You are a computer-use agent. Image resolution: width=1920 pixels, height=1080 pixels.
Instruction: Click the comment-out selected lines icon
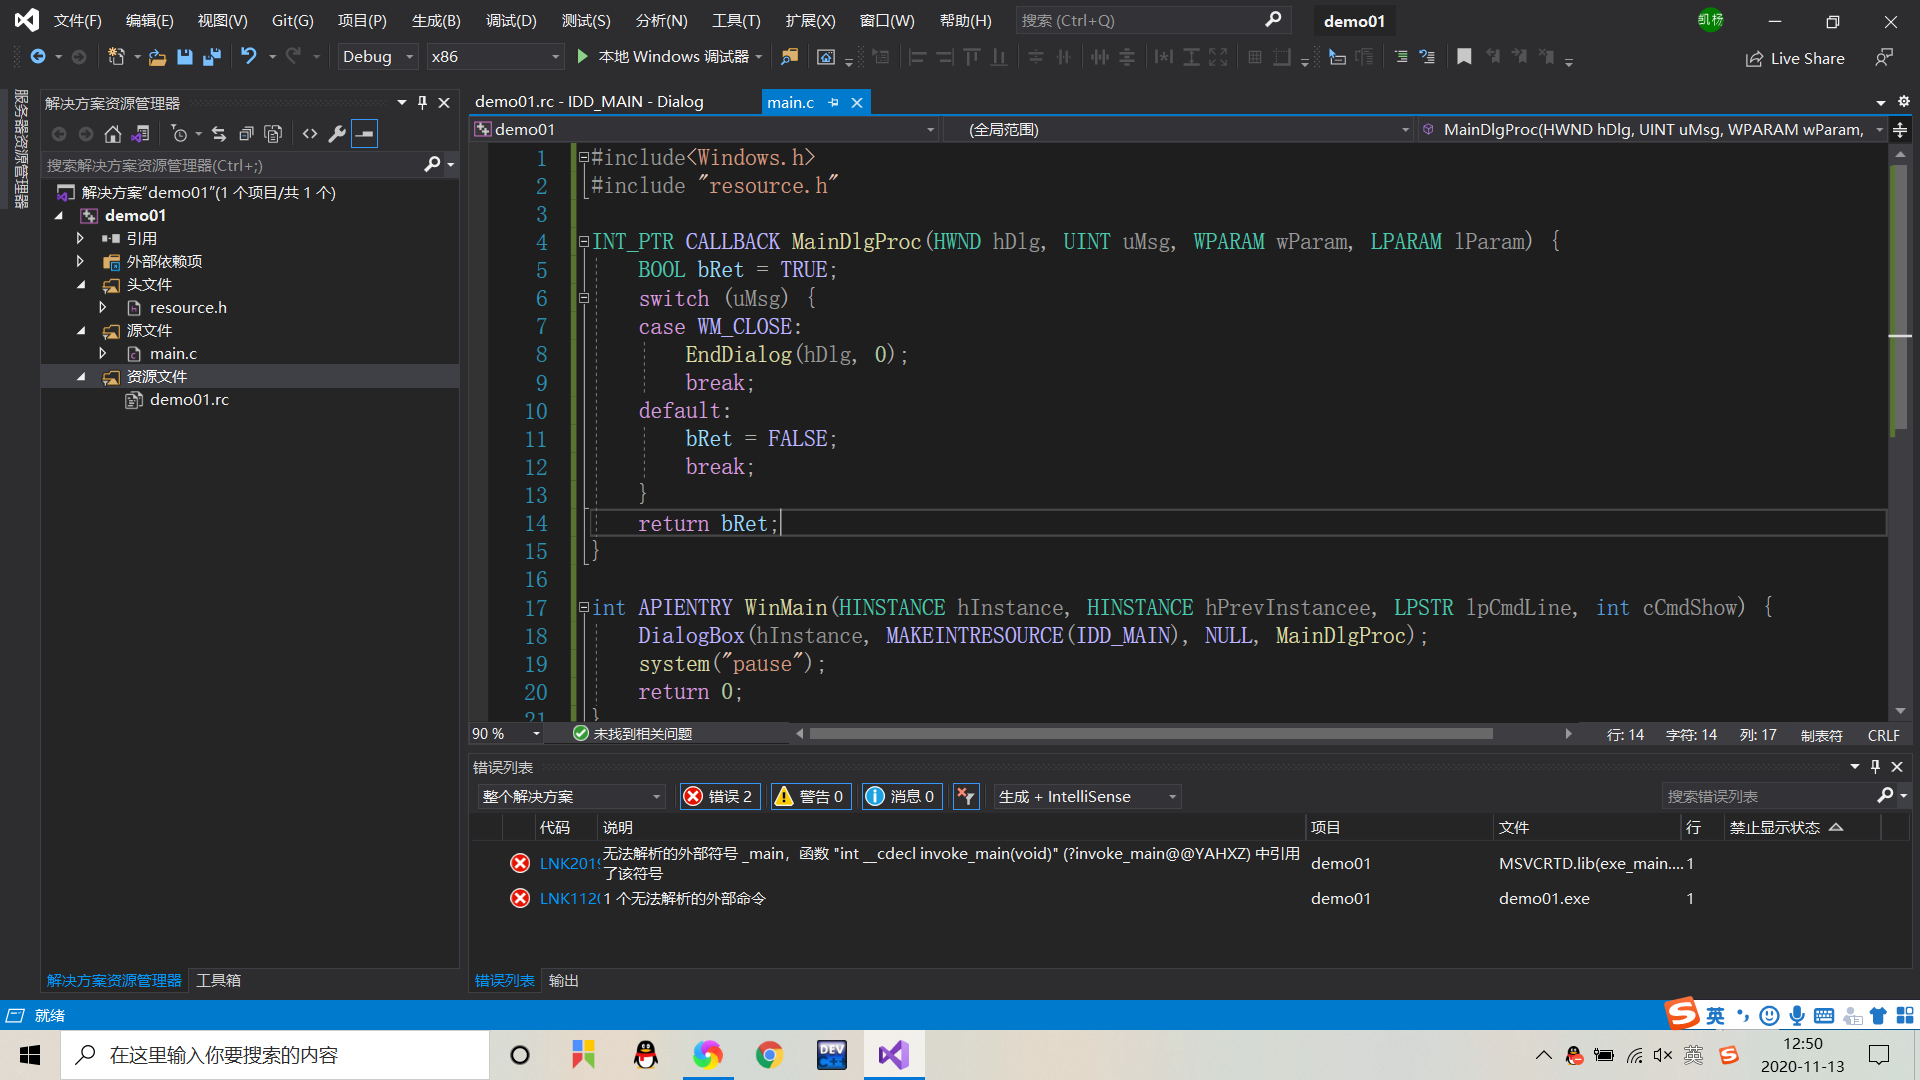coord(1400,57)
